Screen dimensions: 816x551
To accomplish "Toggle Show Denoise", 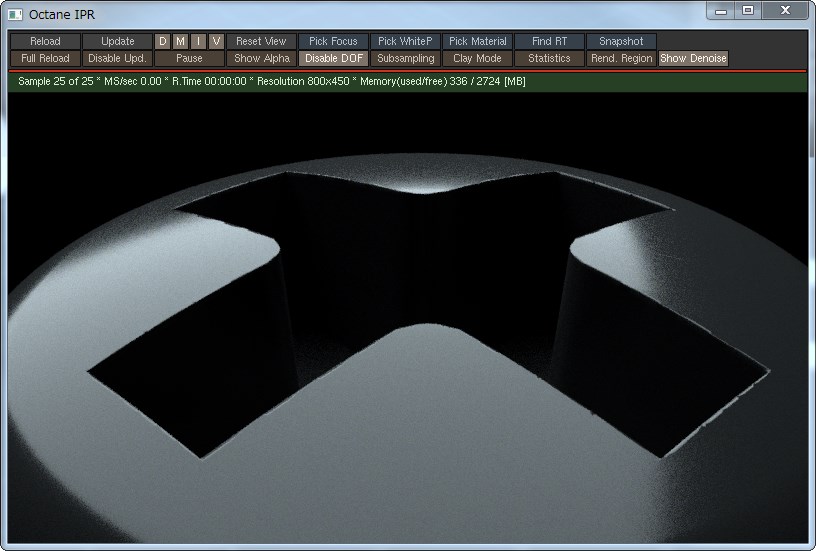I will click(693, 58).
